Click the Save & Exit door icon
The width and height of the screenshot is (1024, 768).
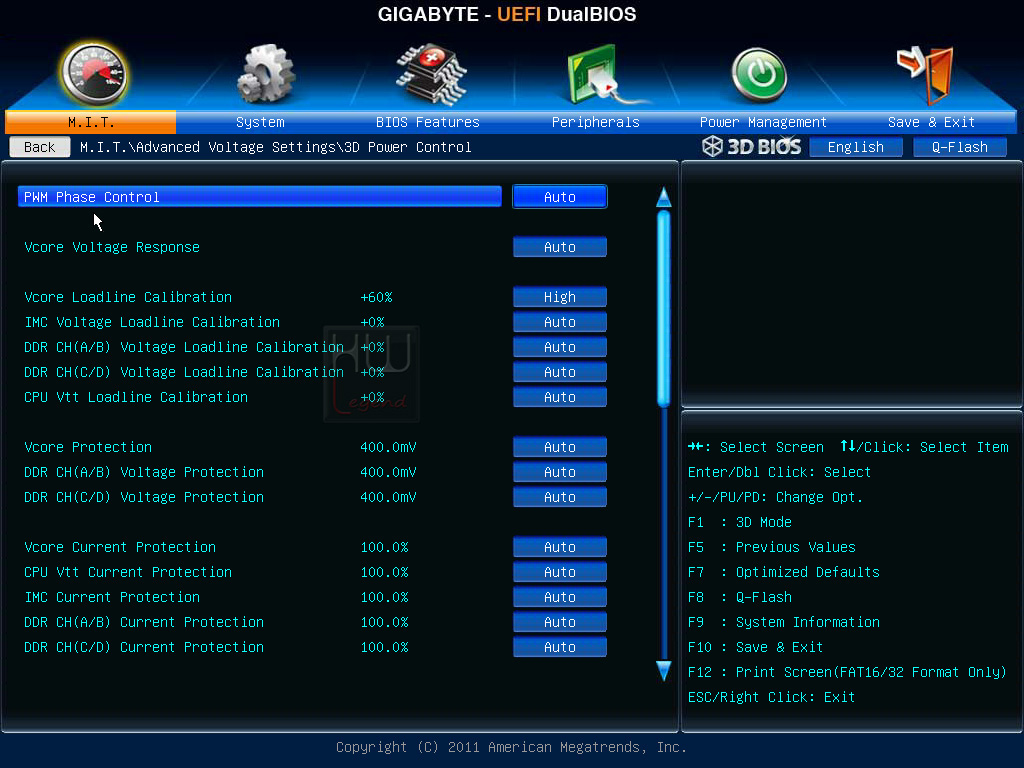tap(926, 75)
